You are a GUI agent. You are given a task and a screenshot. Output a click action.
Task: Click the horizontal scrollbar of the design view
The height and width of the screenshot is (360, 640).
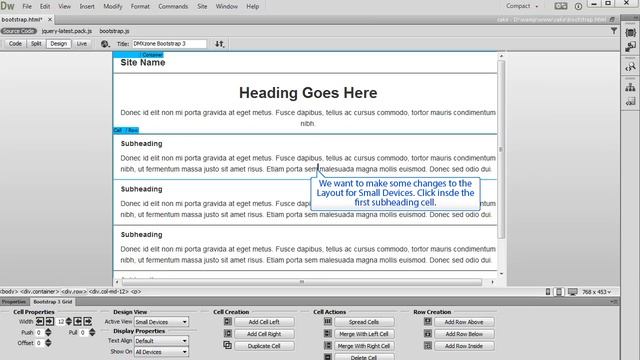click(302, 282)
